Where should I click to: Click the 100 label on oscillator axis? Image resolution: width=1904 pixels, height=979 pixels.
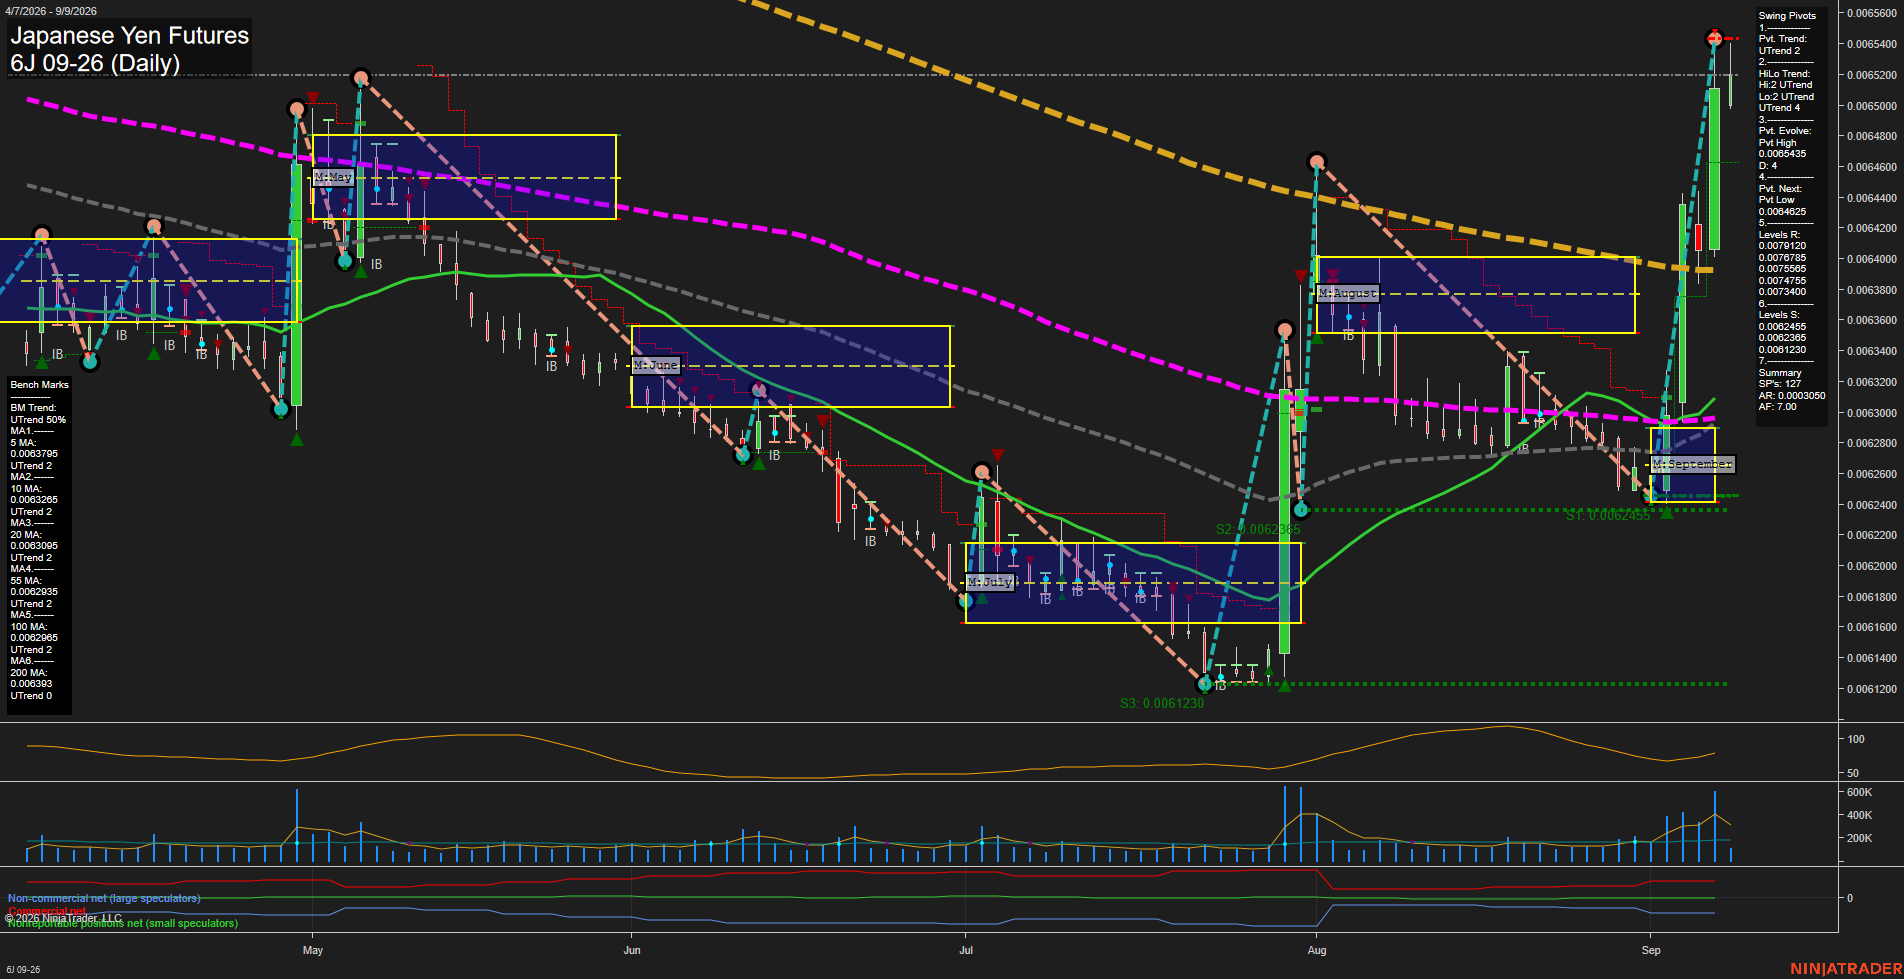(1856, 740)
